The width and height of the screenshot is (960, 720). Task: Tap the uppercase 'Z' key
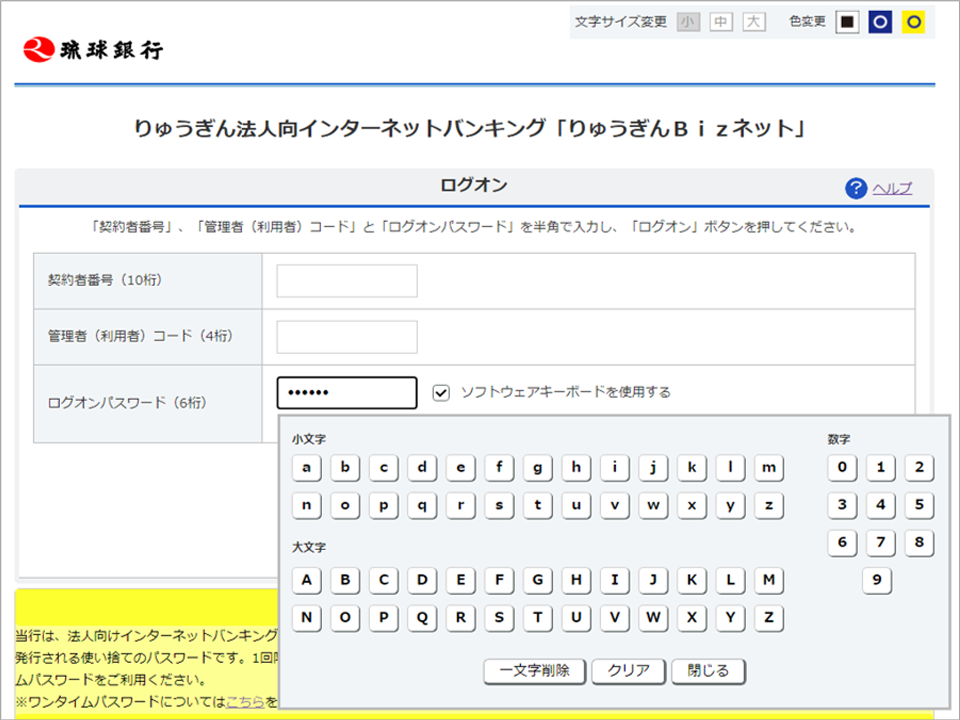point(769,618)
